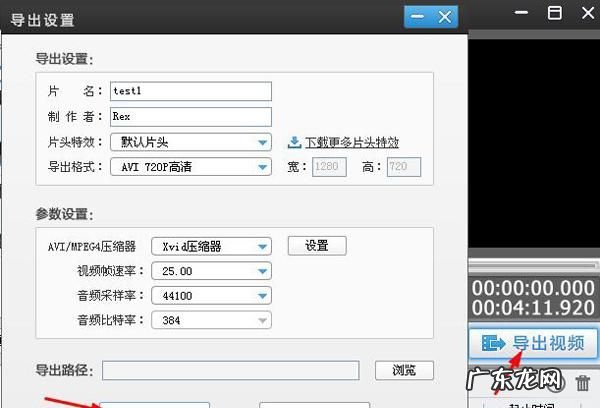Focus the 片名 title field containing test1
The height and width of the screenshot is (408, 600).
(189, 91)
